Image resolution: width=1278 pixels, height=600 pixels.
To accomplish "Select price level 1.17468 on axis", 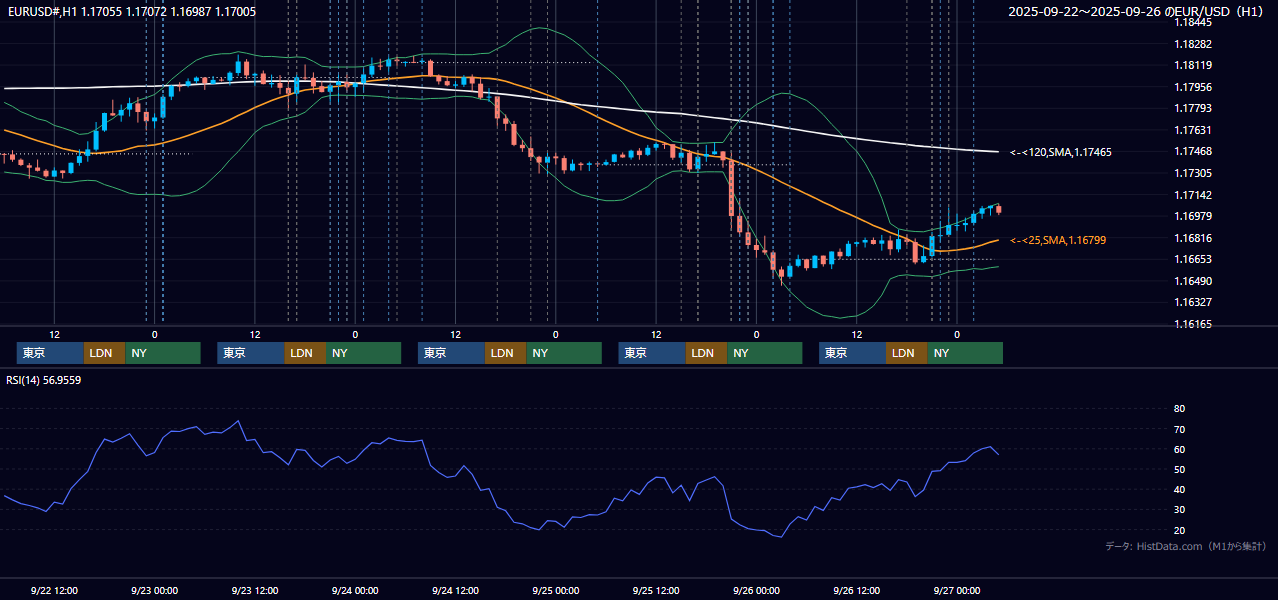I will [x=1193, y=151].
